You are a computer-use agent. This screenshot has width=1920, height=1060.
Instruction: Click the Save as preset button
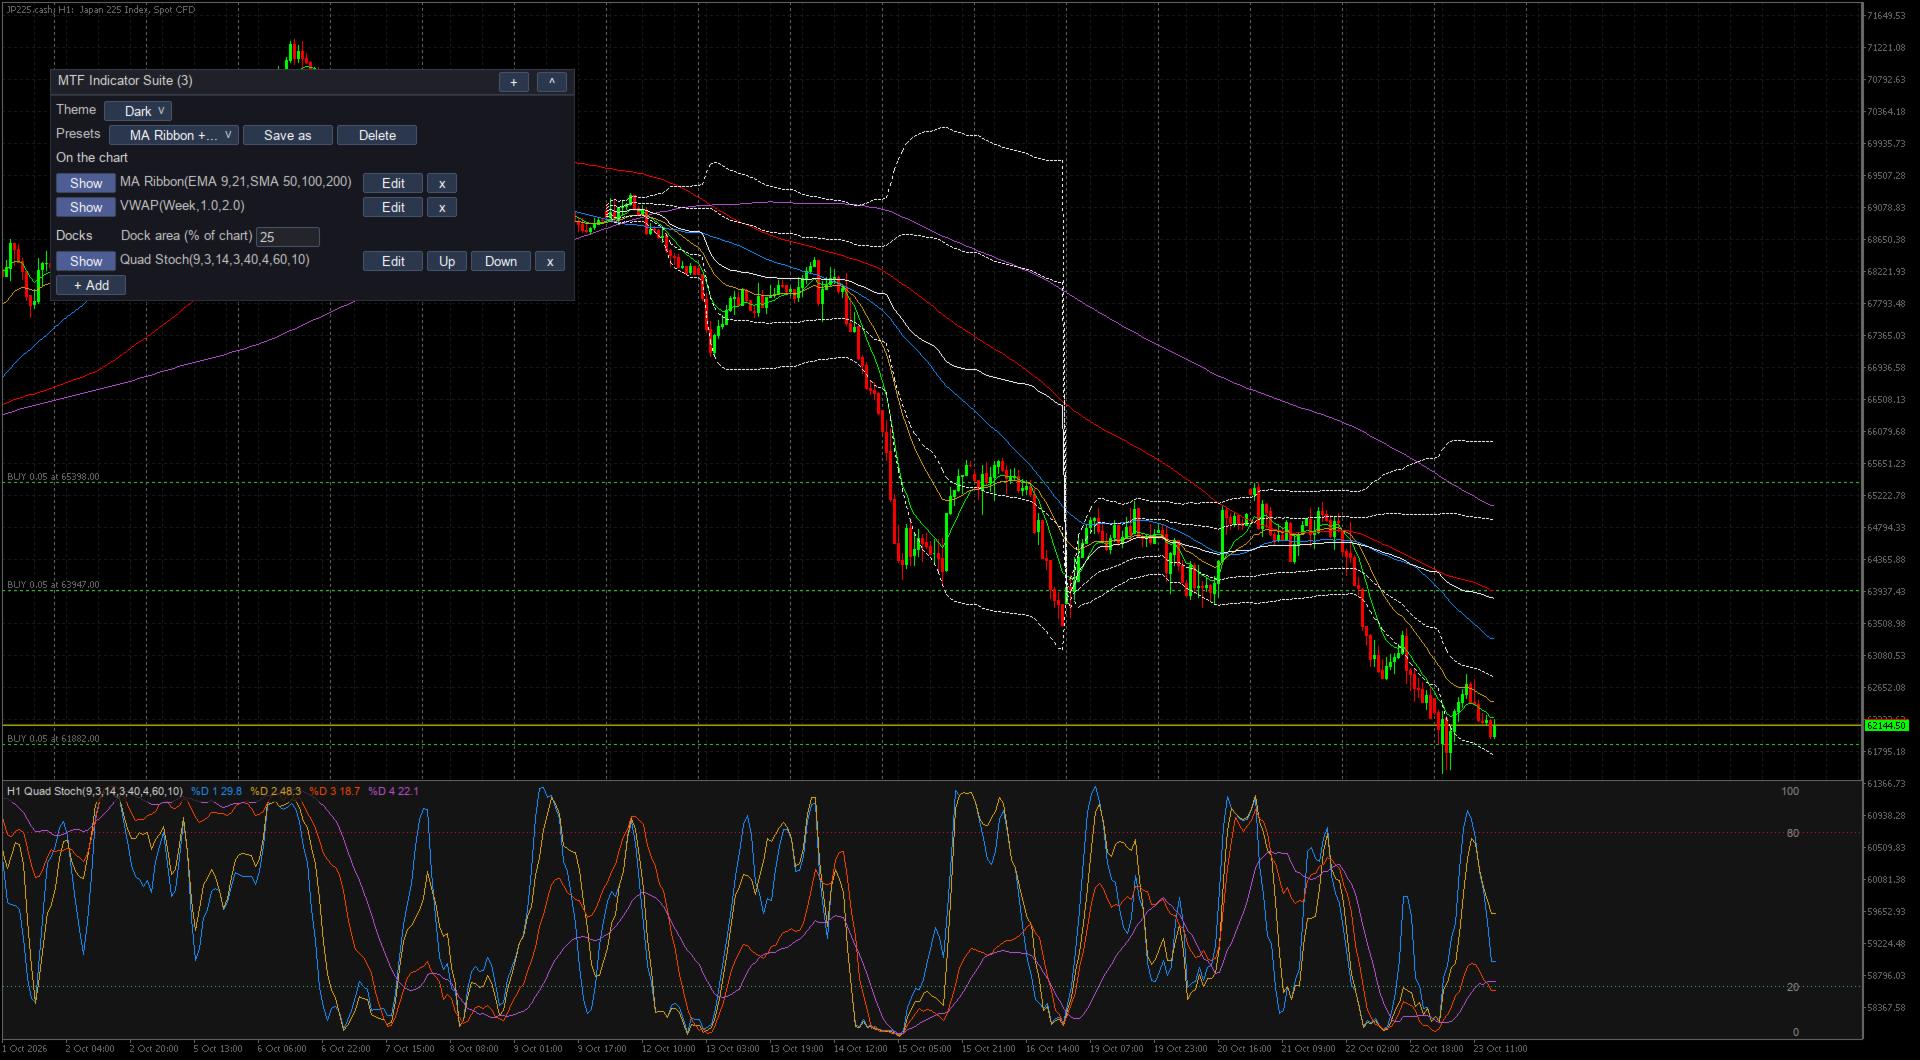click(287, 135)
